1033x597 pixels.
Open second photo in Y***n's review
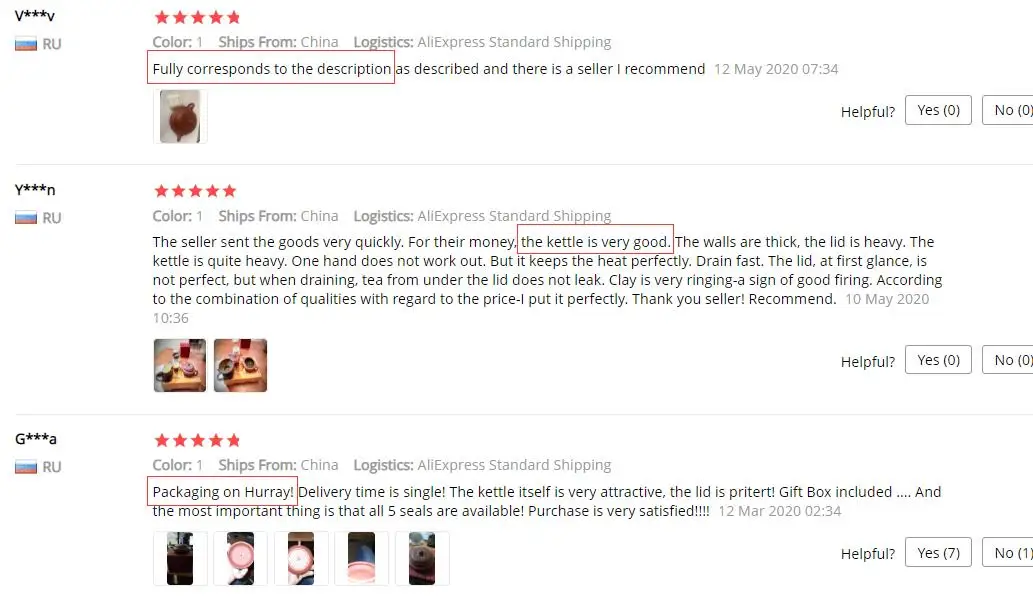240,365
